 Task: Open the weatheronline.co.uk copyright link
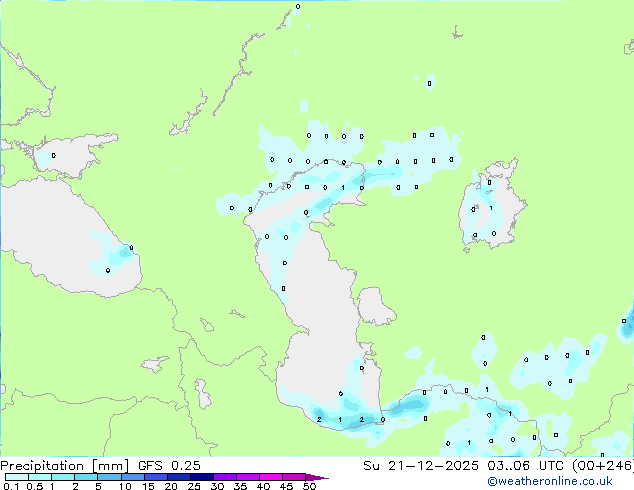(550, 481)
